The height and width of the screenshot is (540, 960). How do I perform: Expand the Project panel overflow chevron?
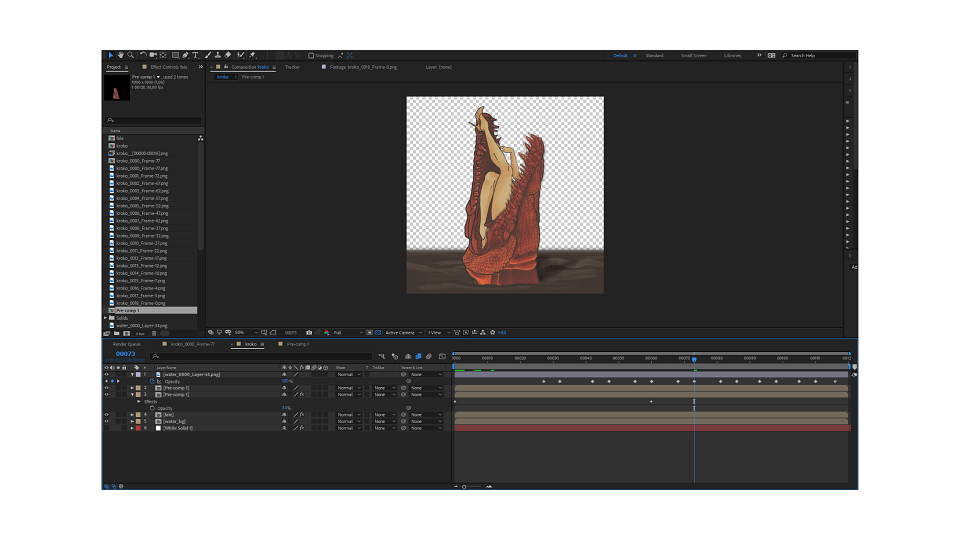(x=200, y=67)
